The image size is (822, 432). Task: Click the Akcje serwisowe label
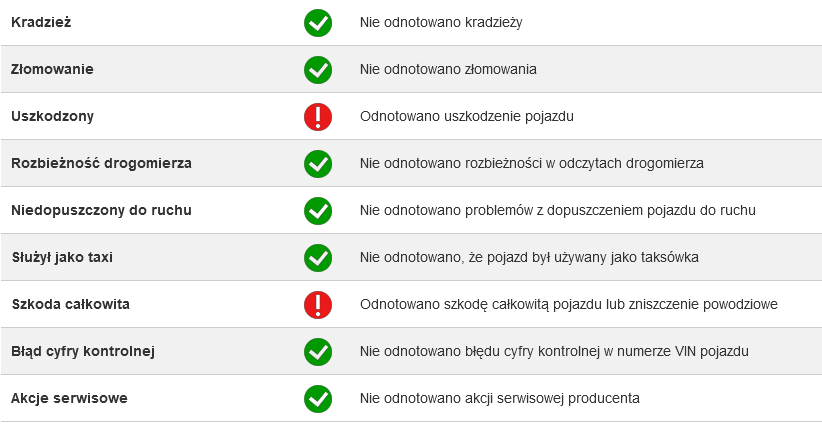[69, 398]
